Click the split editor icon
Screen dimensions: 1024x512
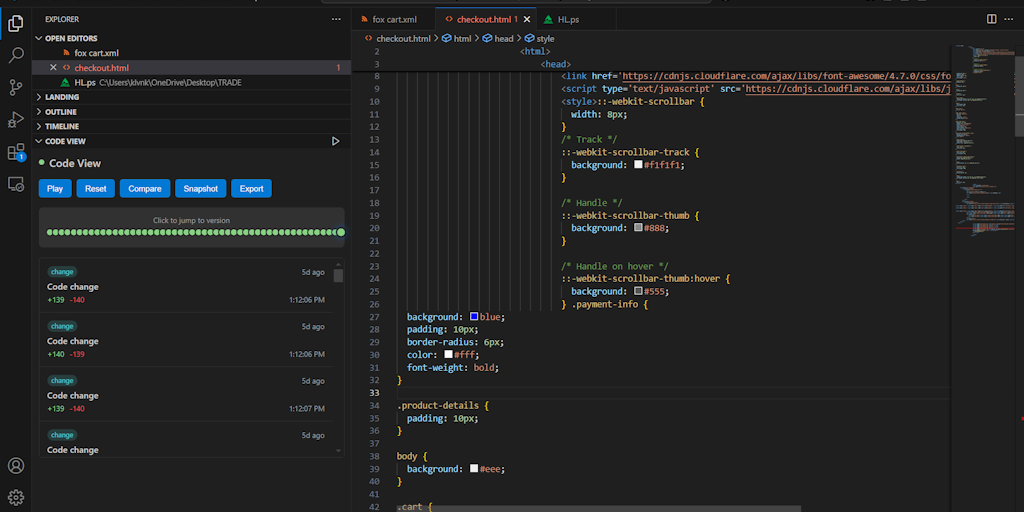pos(991,19)
